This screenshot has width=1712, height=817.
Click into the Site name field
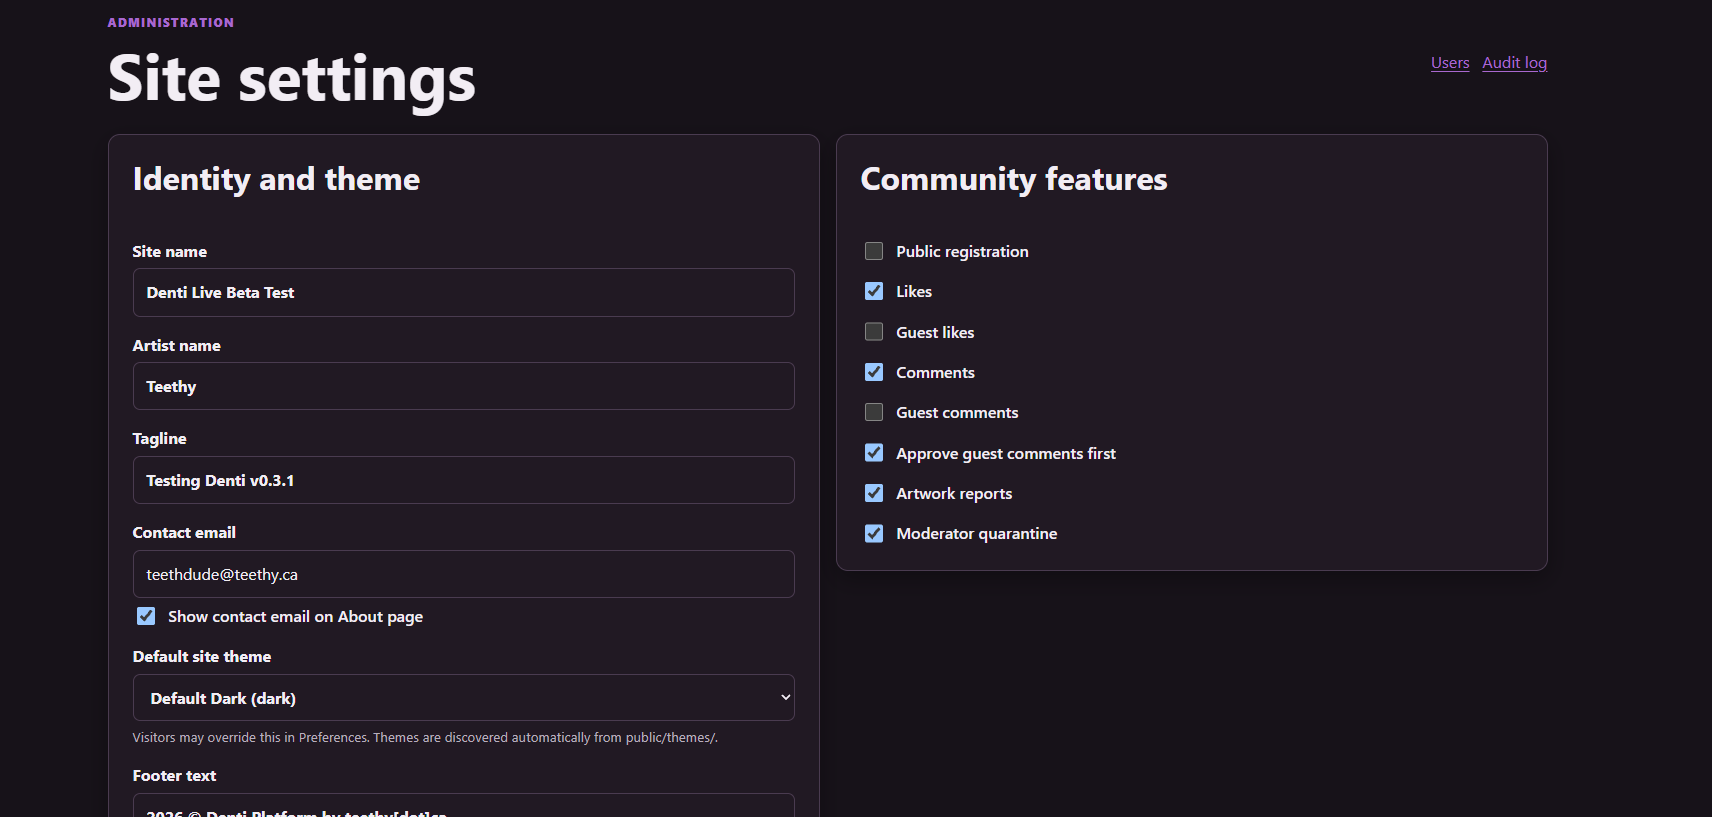(464, 292)
